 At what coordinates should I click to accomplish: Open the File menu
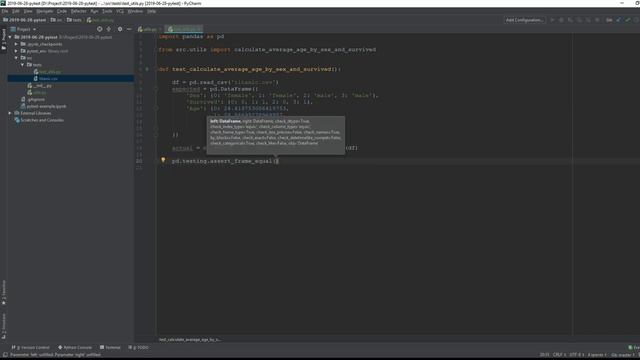[x=5, y=11]
